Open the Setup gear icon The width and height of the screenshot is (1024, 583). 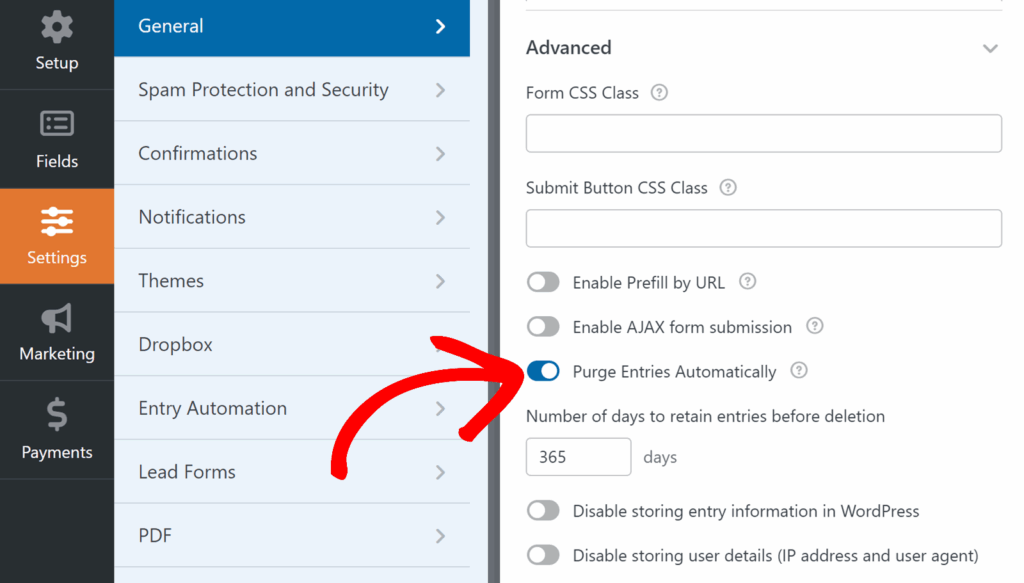tap(57, 27)
